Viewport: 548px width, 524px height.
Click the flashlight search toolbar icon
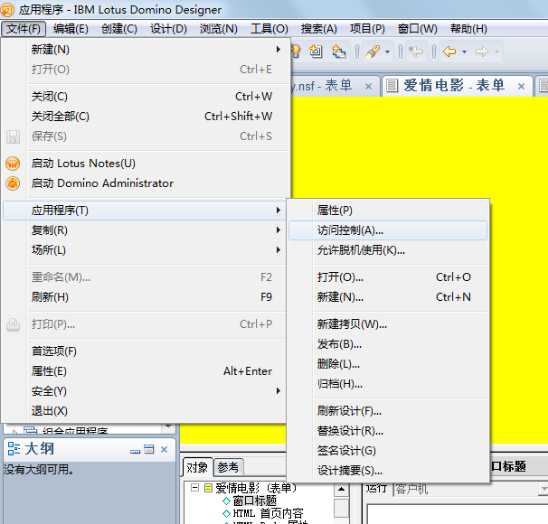tap(372, 52)
